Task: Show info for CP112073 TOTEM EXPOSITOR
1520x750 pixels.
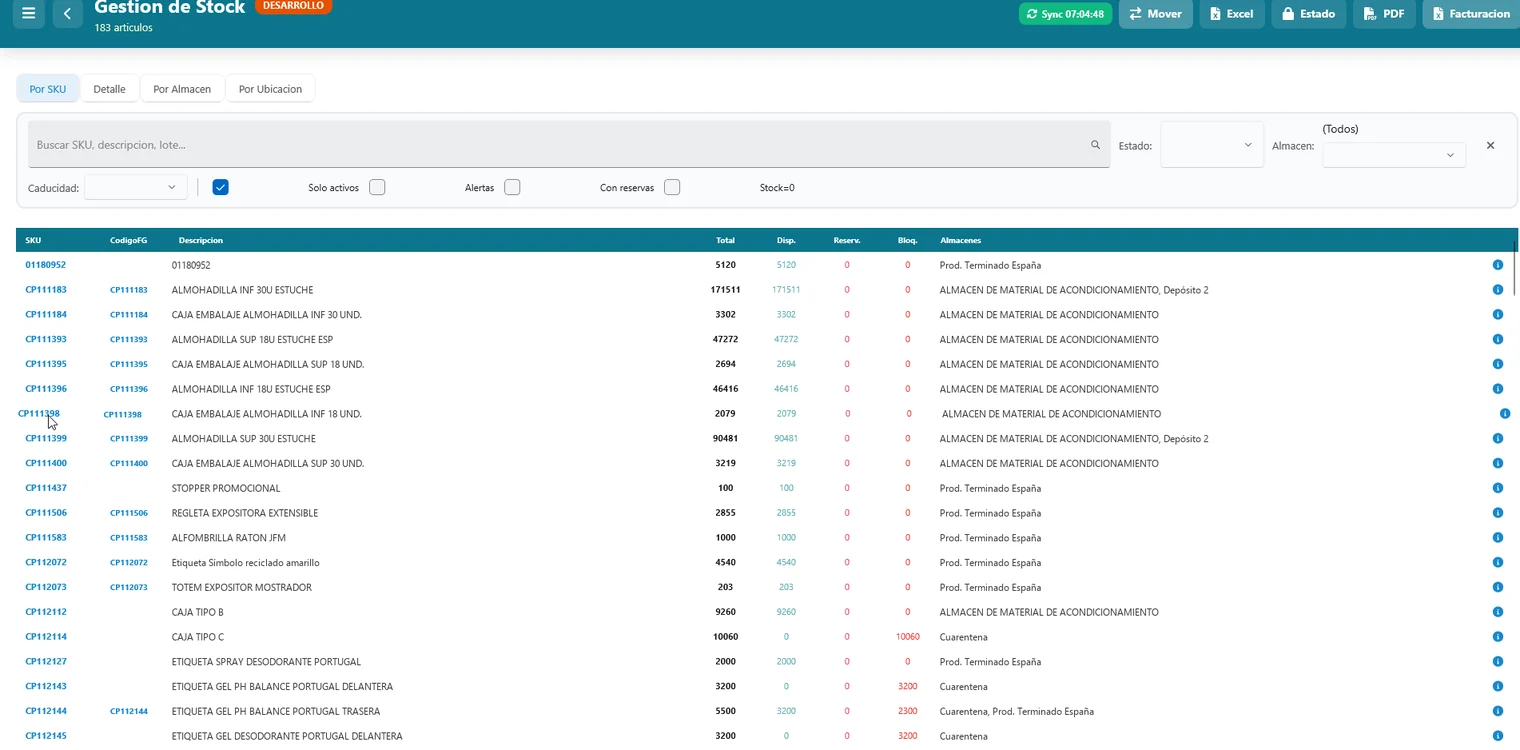Action: click(1498, 587)
